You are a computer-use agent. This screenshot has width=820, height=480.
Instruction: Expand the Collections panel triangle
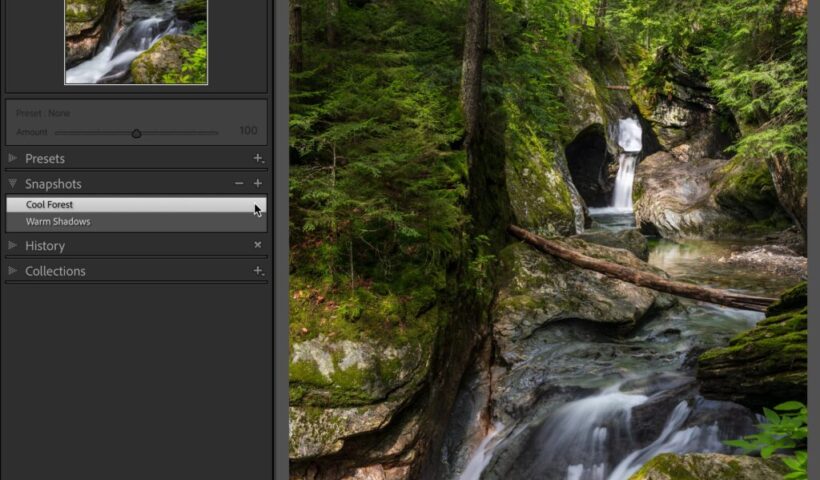(x=13, y=271)
